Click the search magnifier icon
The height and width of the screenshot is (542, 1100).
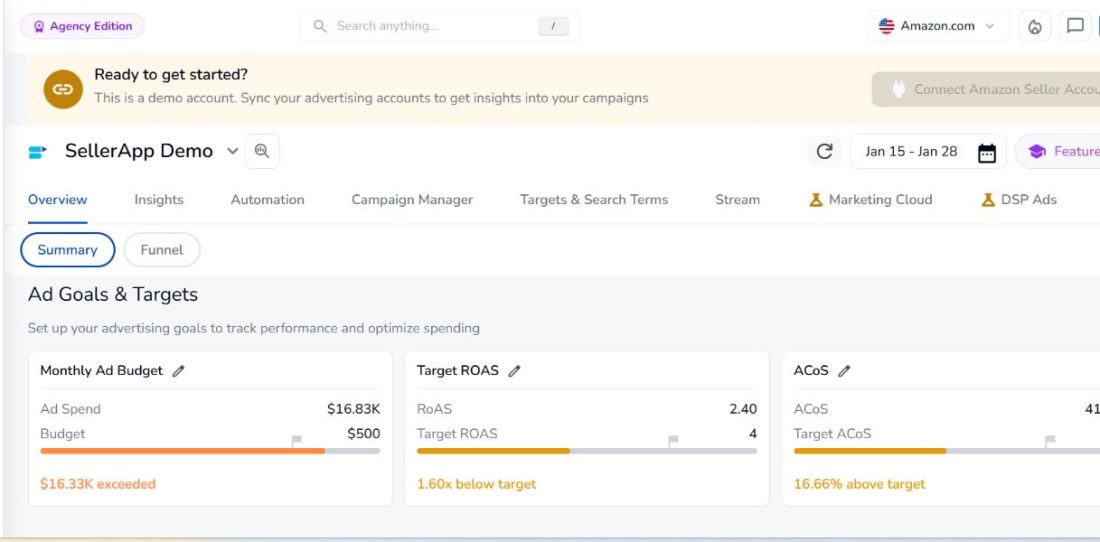click(x=320, y=26)
